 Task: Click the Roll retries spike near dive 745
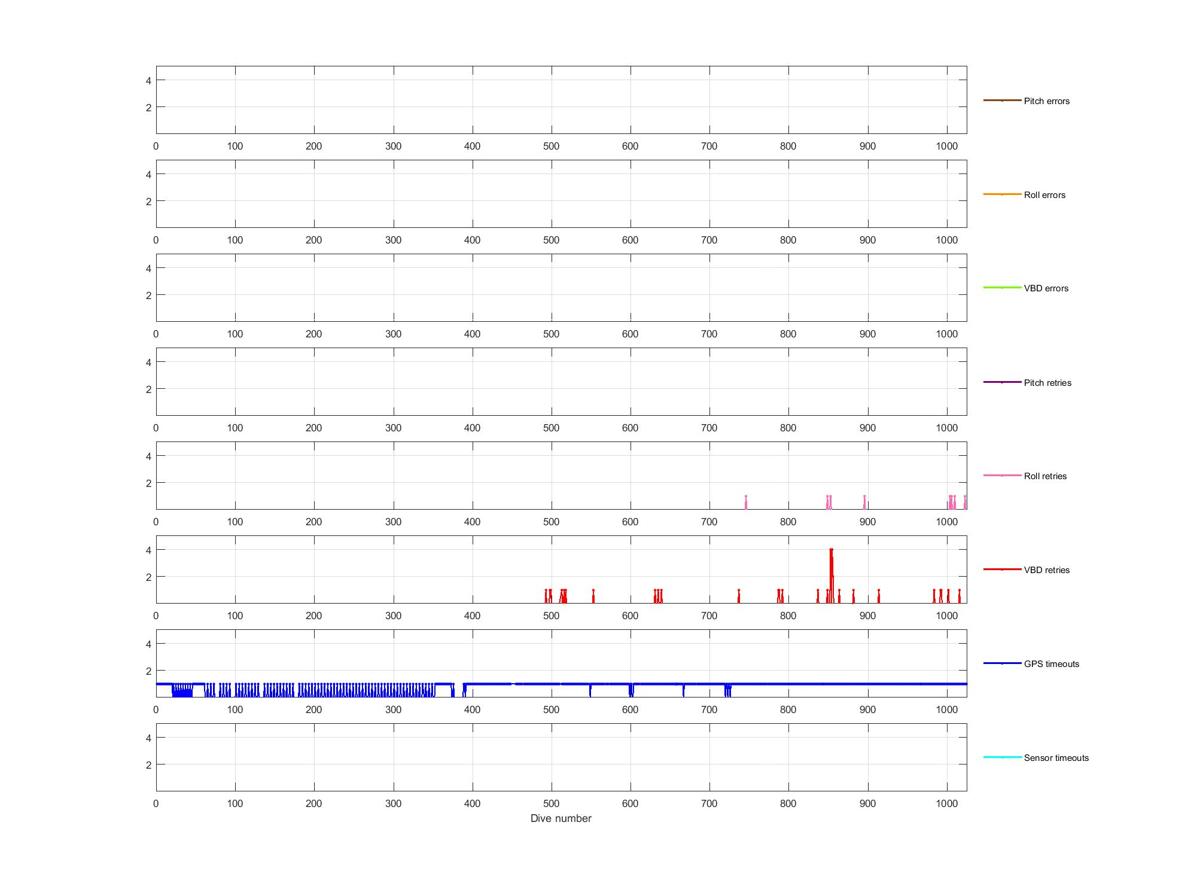pos(746,502)
